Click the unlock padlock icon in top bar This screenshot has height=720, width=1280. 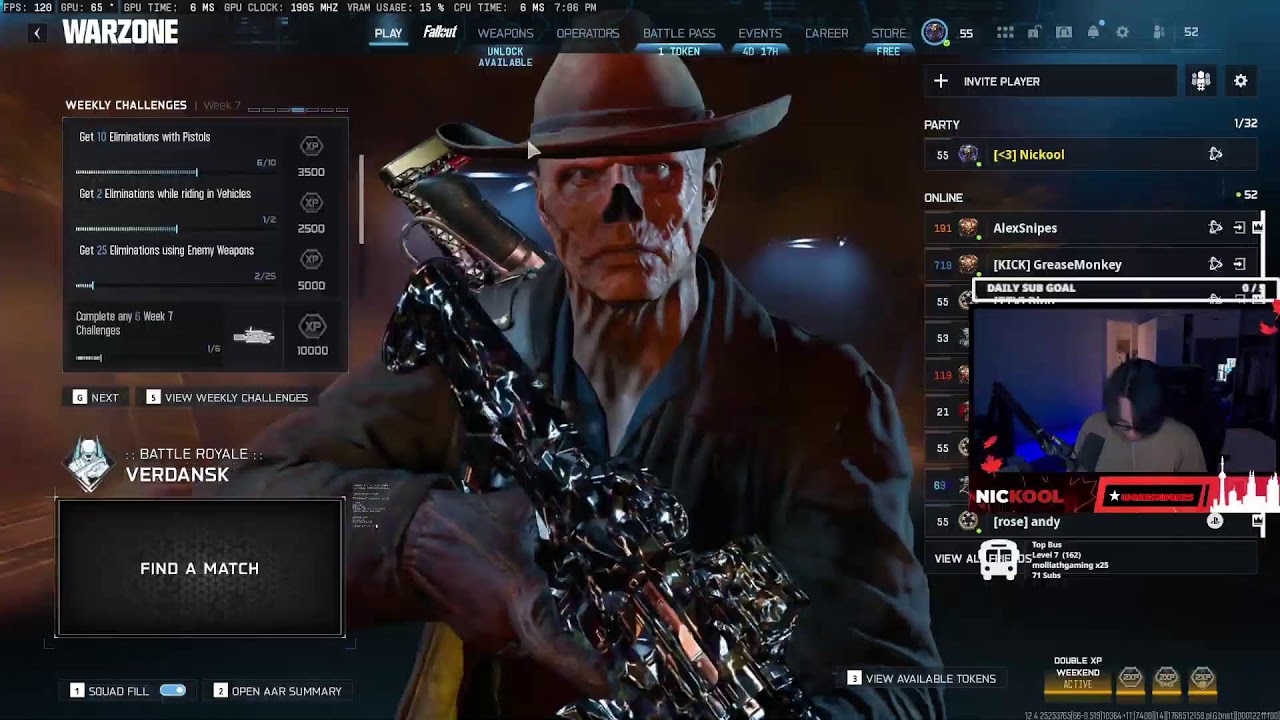click(1034, 32)
